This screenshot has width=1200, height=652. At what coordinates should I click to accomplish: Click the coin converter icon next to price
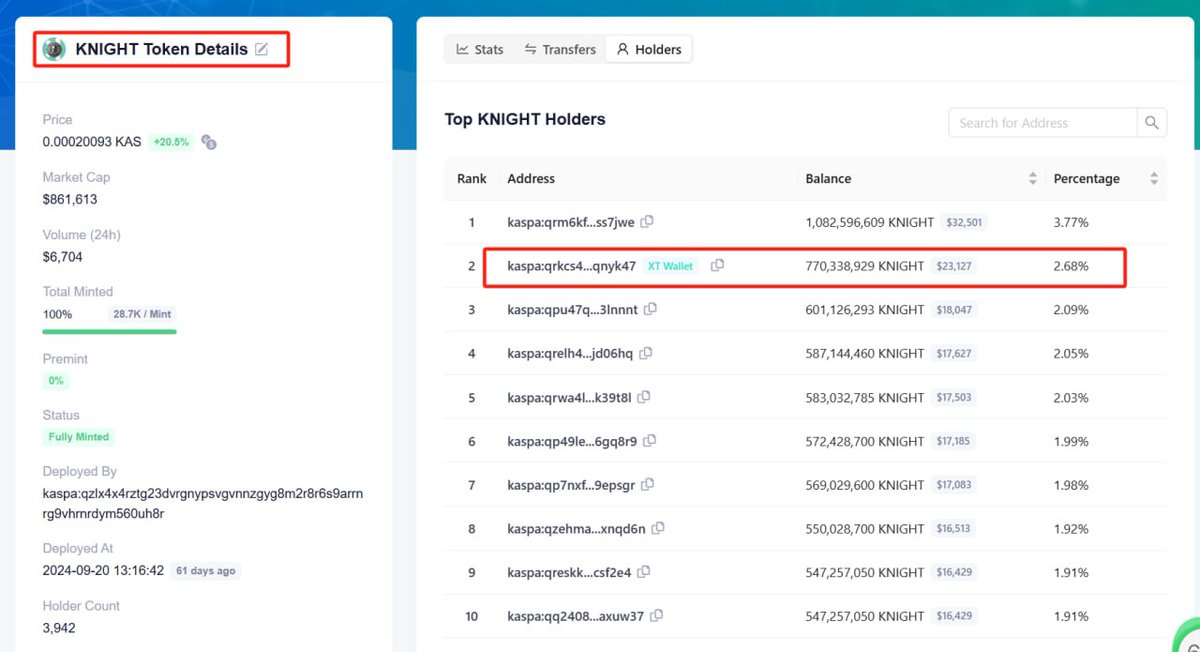209,142
